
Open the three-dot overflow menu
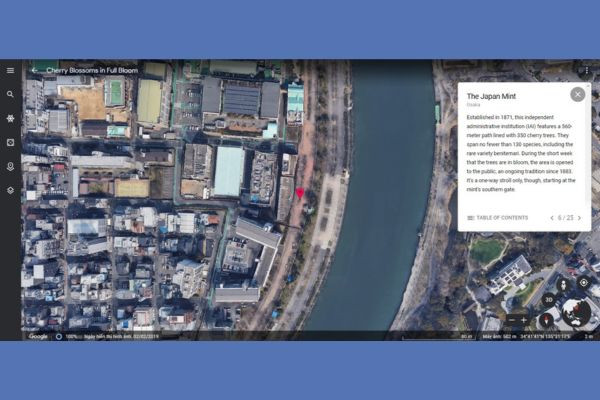pos(587,70)
